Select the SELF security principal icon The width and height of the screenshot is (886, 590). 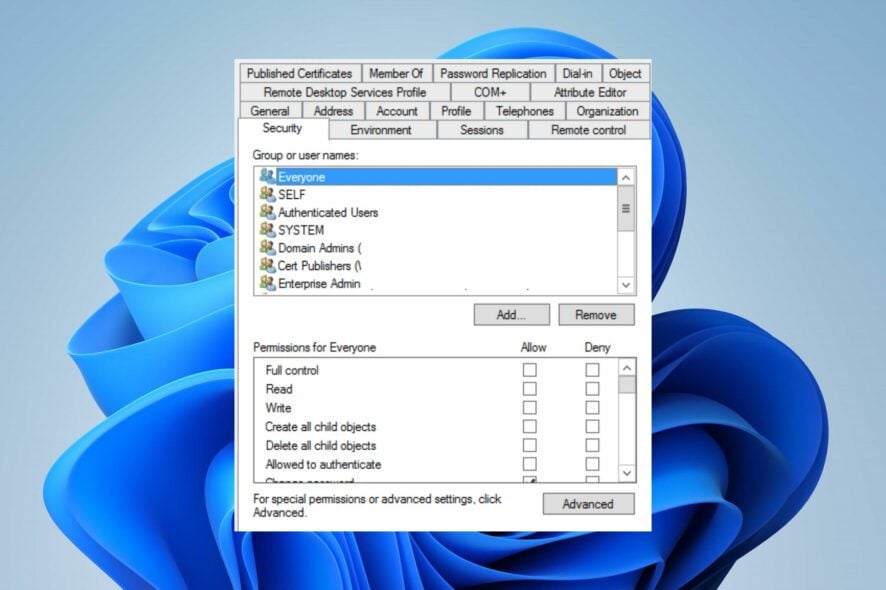(267, 194)
